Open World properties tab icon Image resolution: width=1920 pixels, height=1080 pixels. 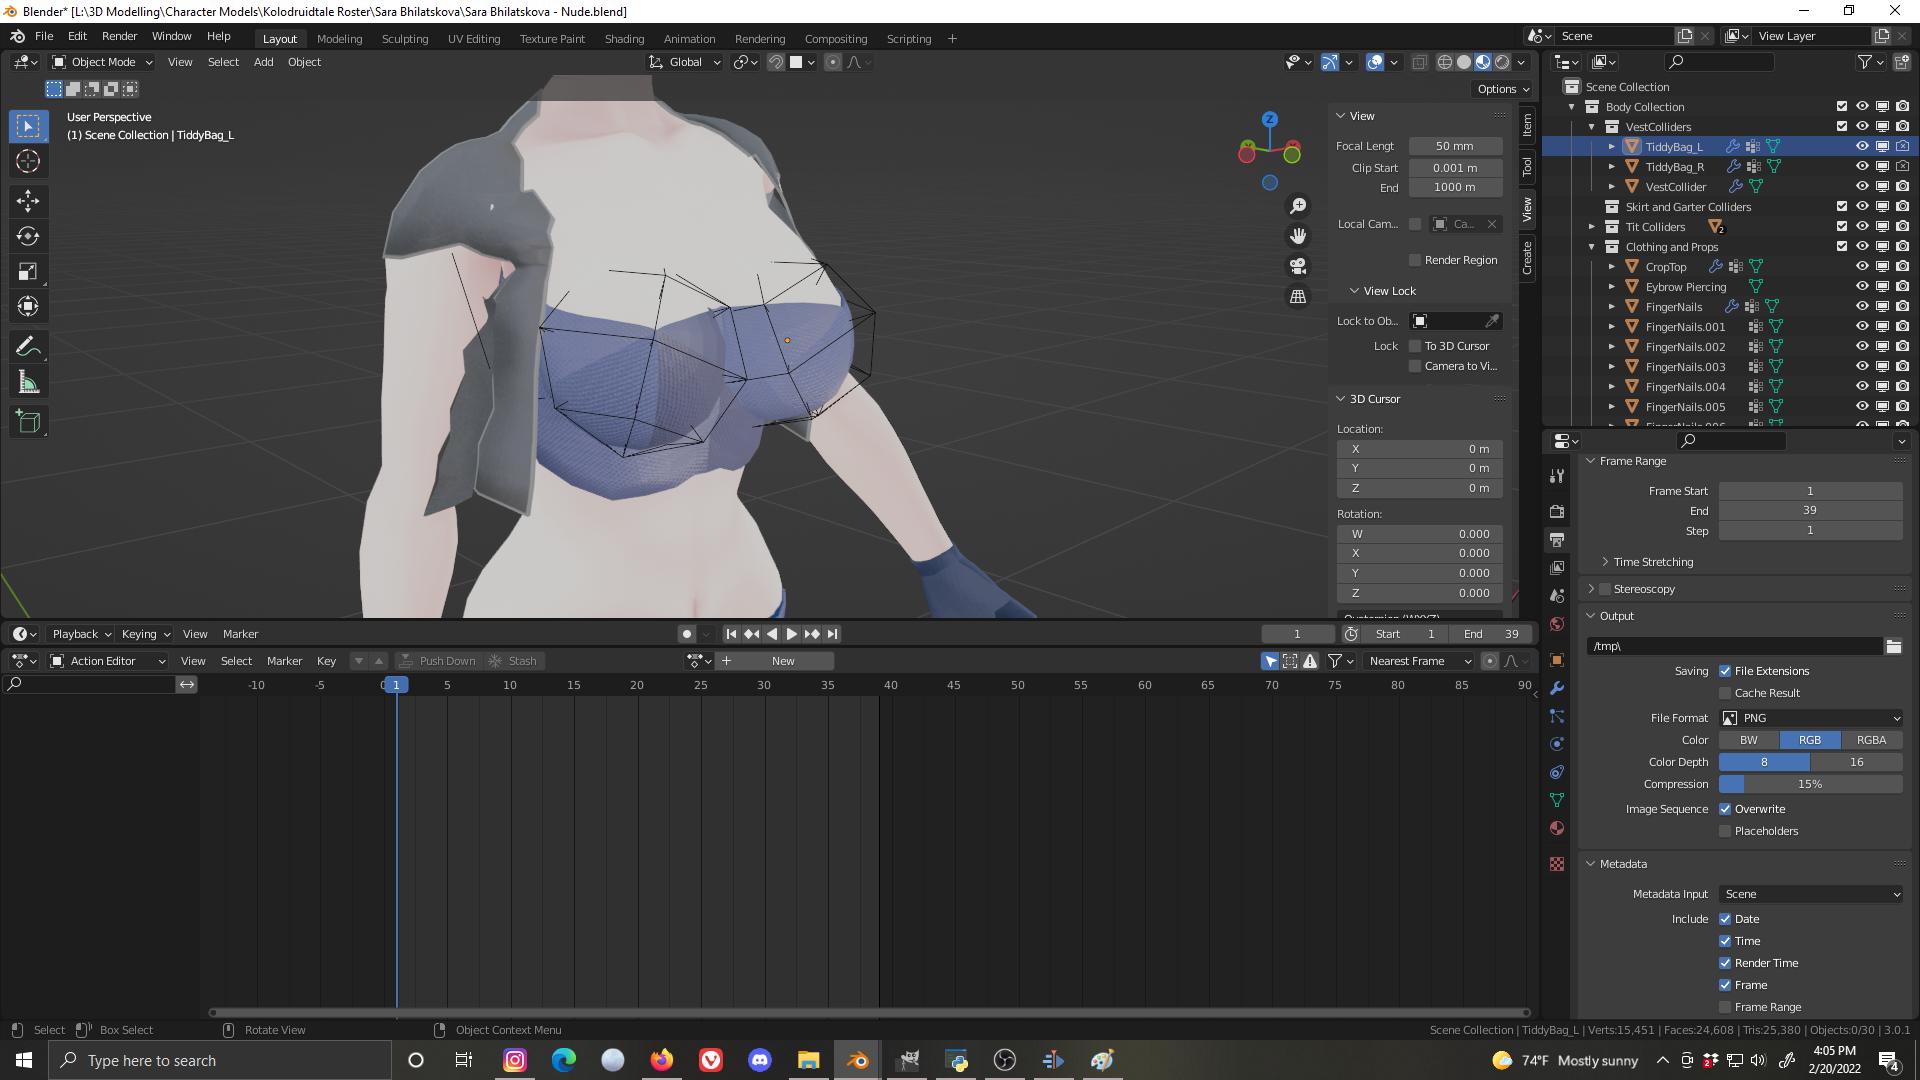[1557, 624]
